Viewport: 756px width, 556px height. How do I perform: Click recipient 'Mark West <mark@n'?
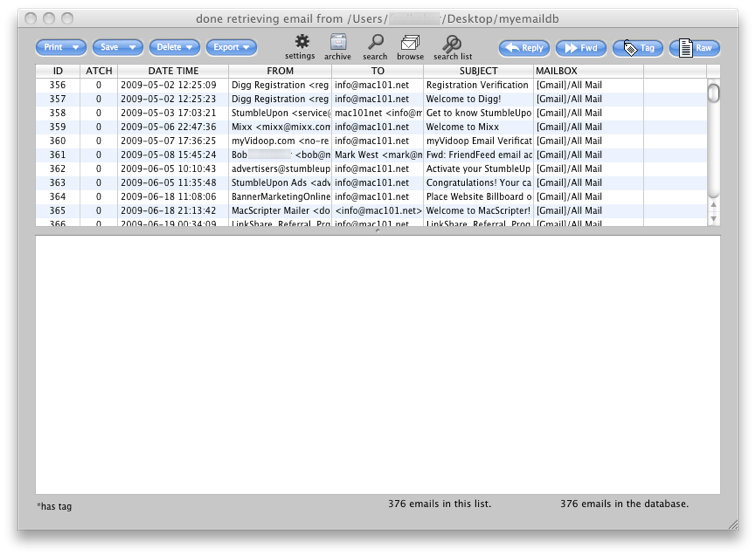[x=378, y=155]
